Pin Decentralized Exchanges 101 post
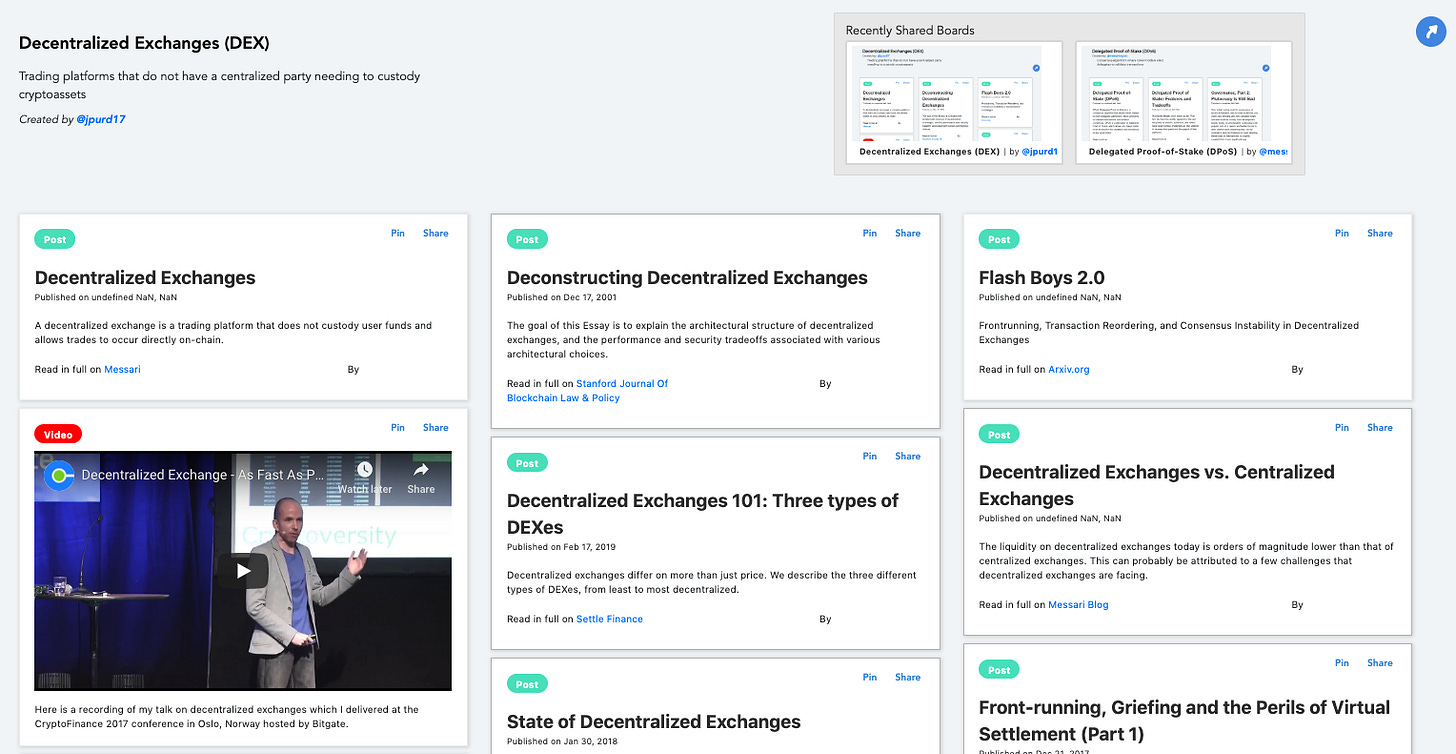 pyautogui.click(x=870, y=456)
